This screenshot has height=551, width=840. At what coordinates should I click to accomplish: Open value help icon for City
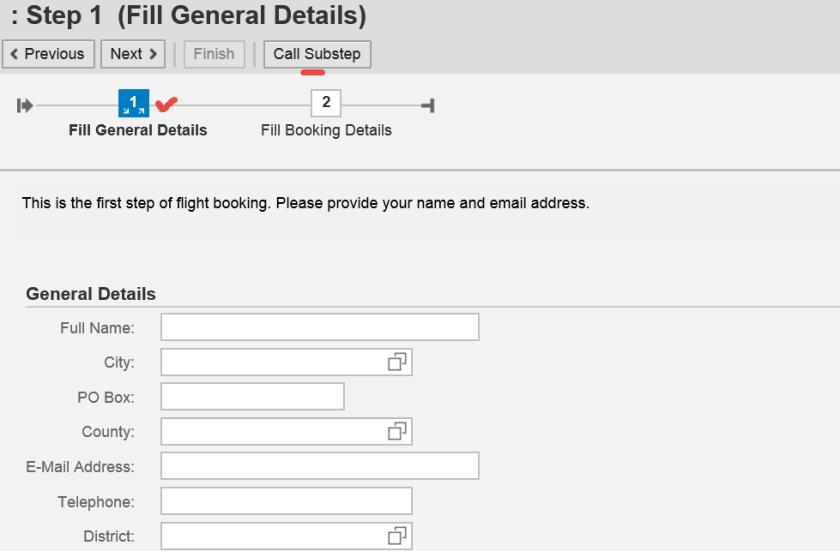pyautogui.click(x=397, y=362)
